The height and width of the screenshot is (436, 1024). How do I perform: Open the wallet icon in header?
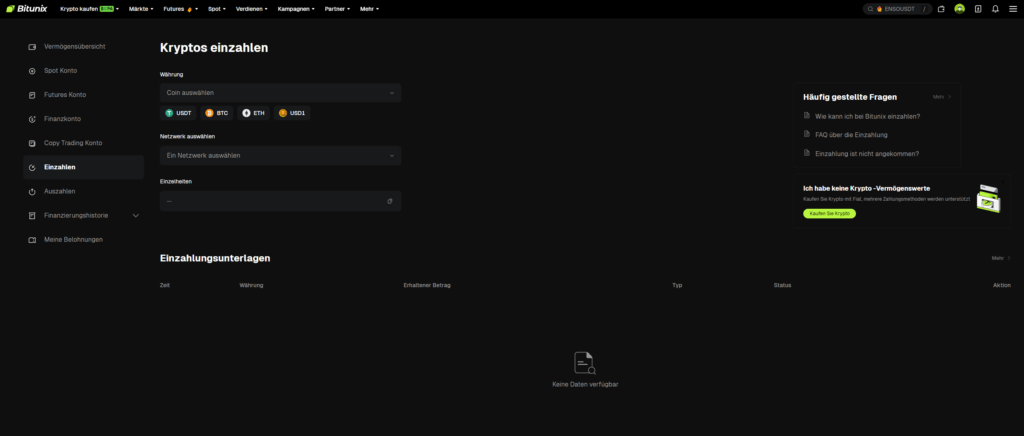click(x=941, y=9)
